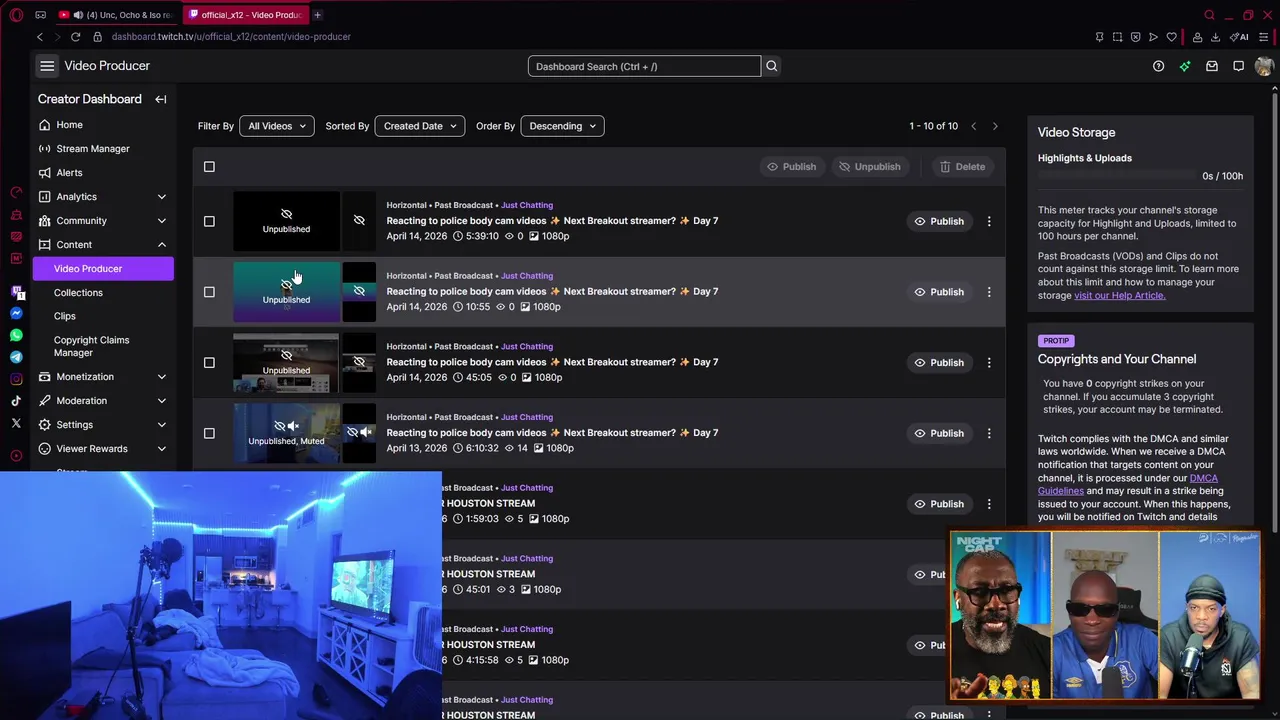Open Instagram in the Opera sidebar
This screenshot has width=1280, height=720.
(16, 379)
